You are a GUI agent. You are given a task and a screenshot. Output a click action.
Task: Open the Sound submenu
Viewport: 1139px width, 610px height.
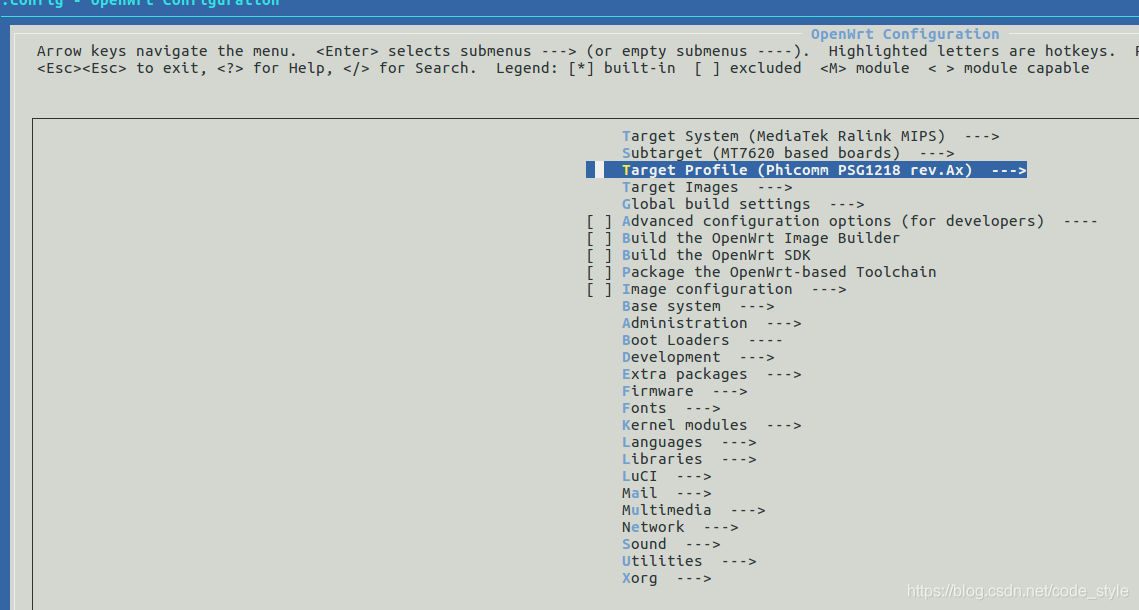tap(671, 544)
